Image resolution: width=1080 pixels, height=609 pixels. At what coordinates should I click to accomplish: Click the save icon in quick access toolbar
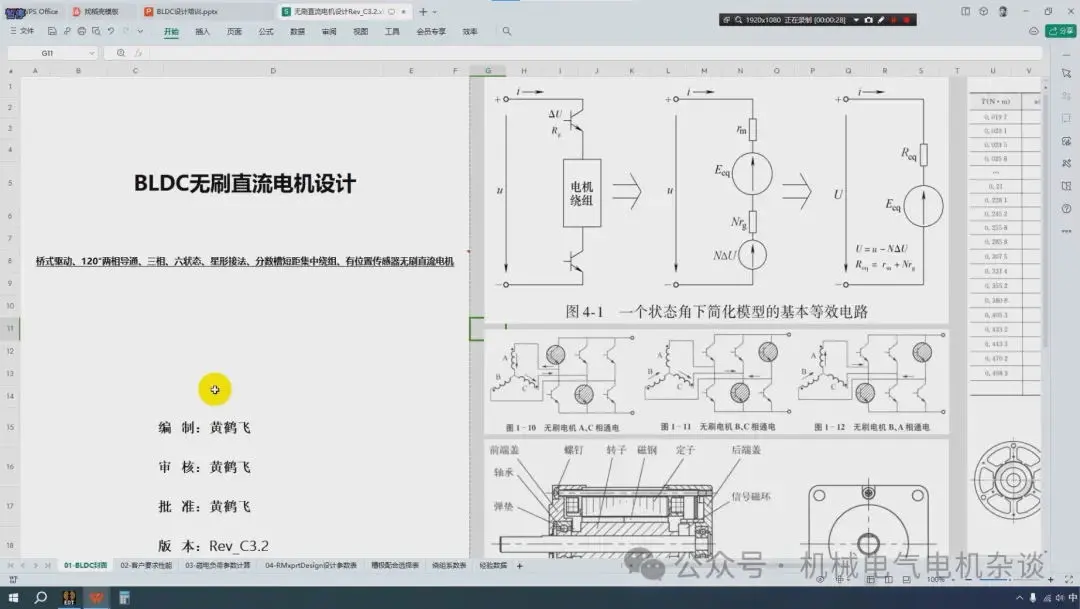tap(52, 31)
